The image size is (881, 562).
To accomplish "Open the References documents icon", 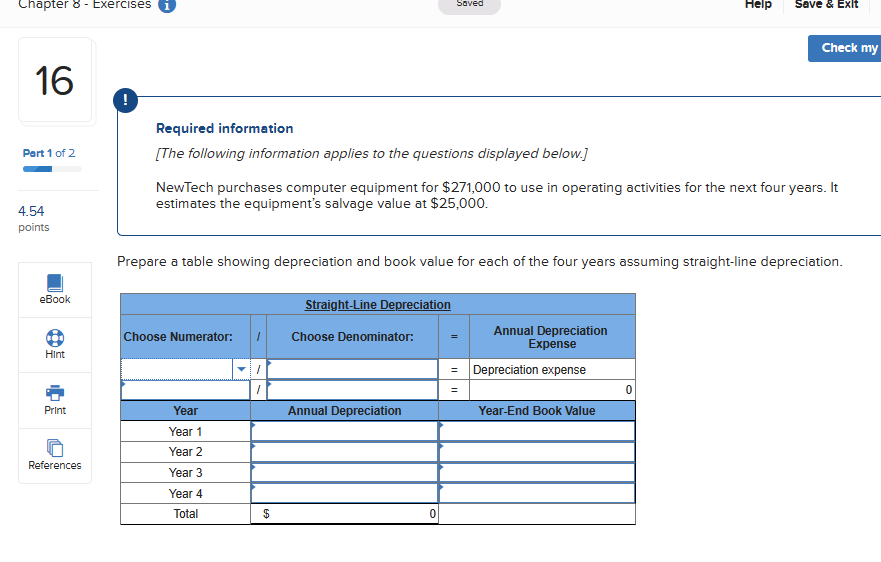I will (x=55, y=448).
